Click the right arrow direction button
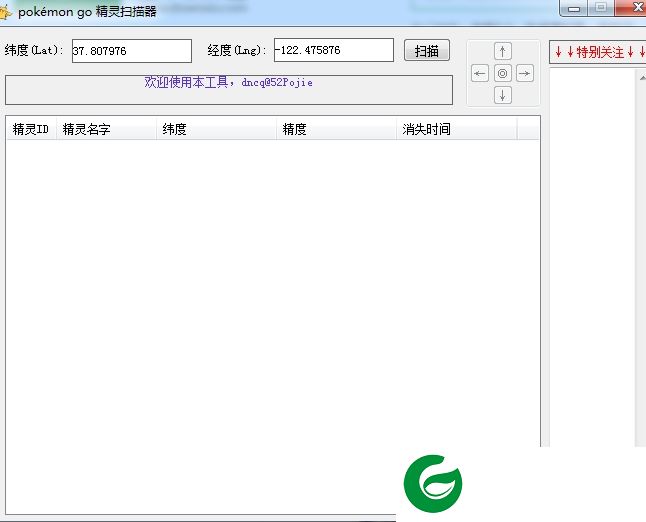This screenshot has height=522, width=646. (x=525, y=73)
